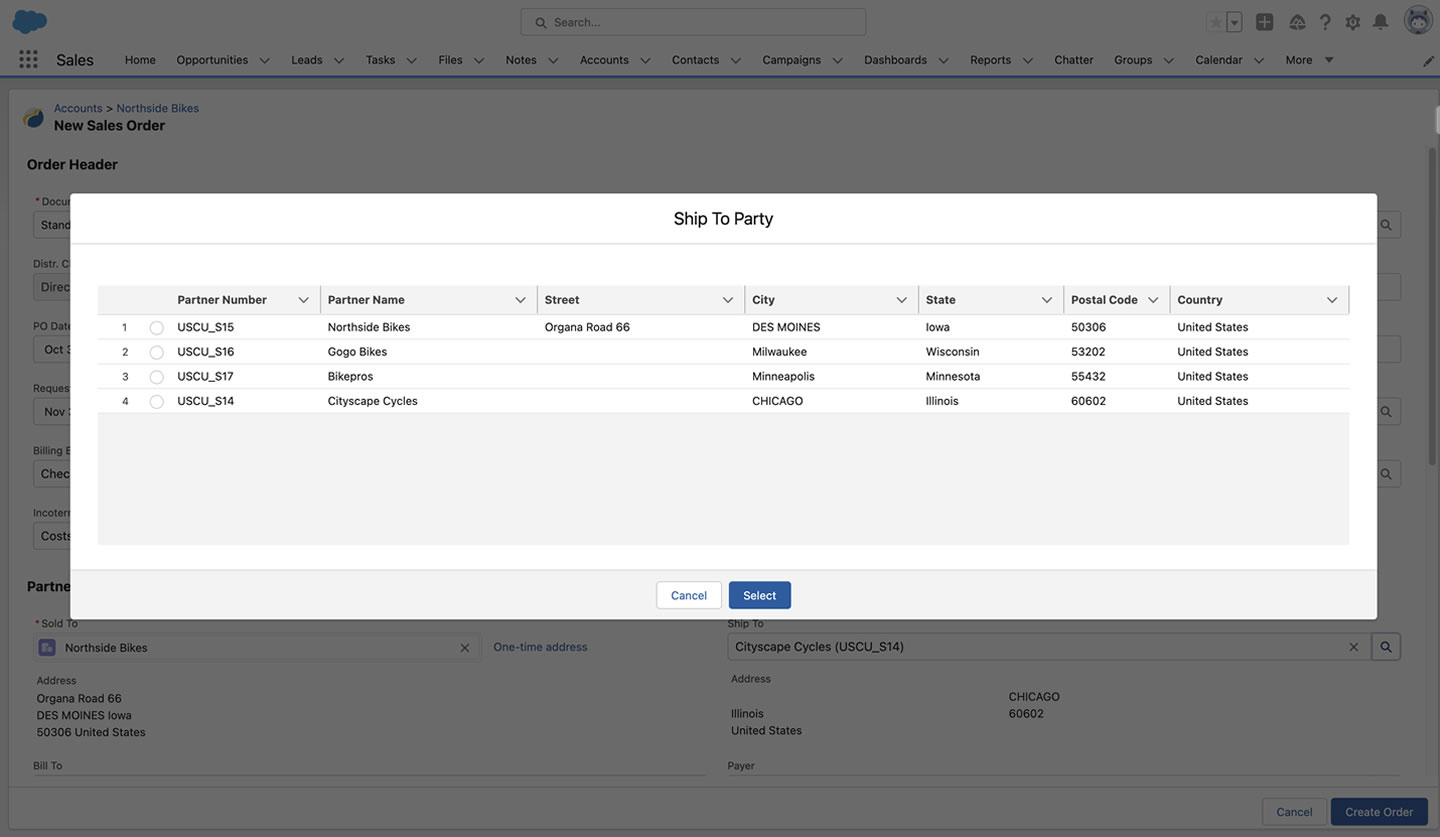Viewport: 1440px width, 837px height.
Task: Click the One-time address link
Action: pyautogui.click(x=540, y=647)
